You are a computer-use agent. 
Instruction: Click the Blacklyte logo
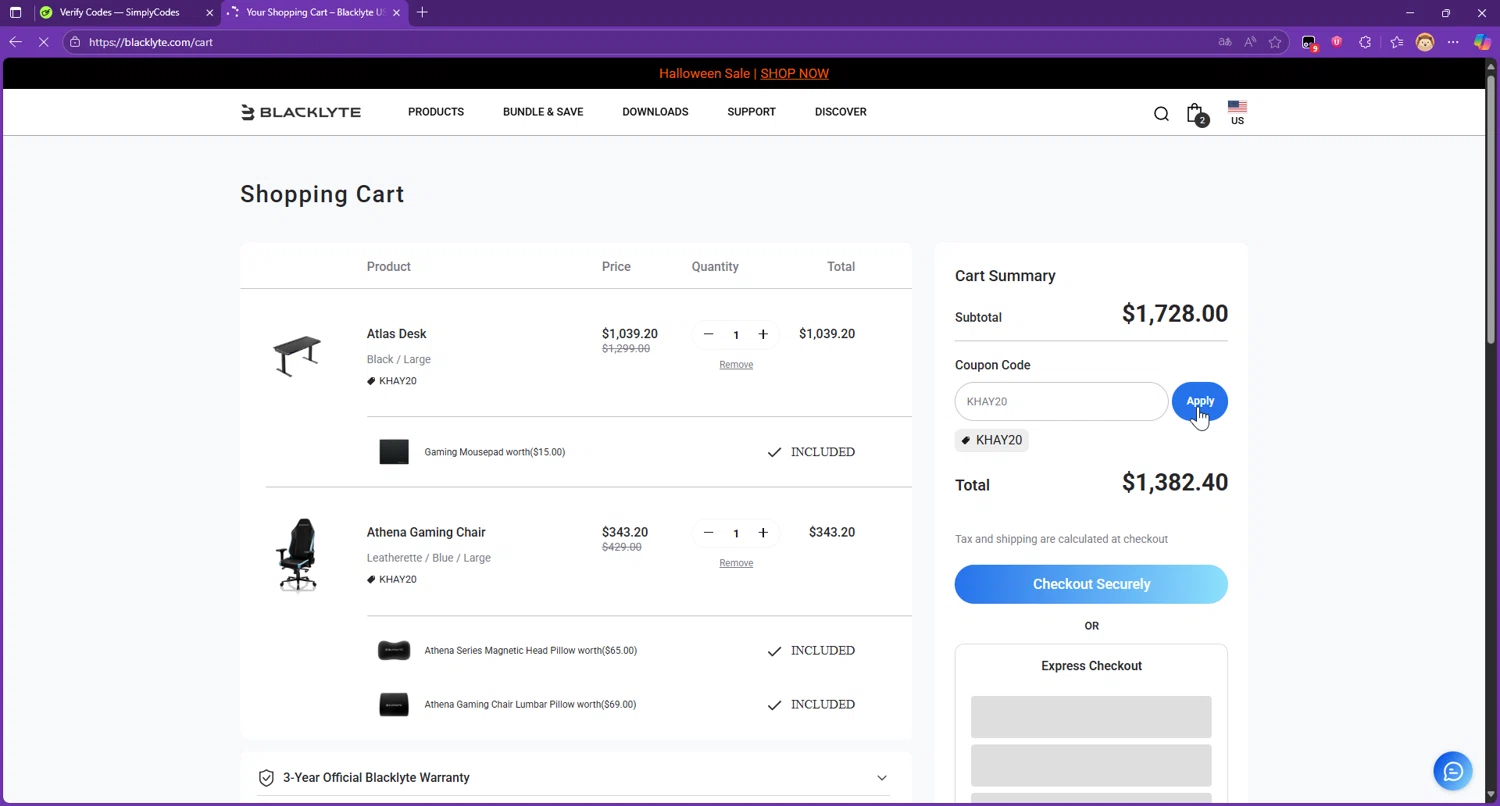coord(301,112)
